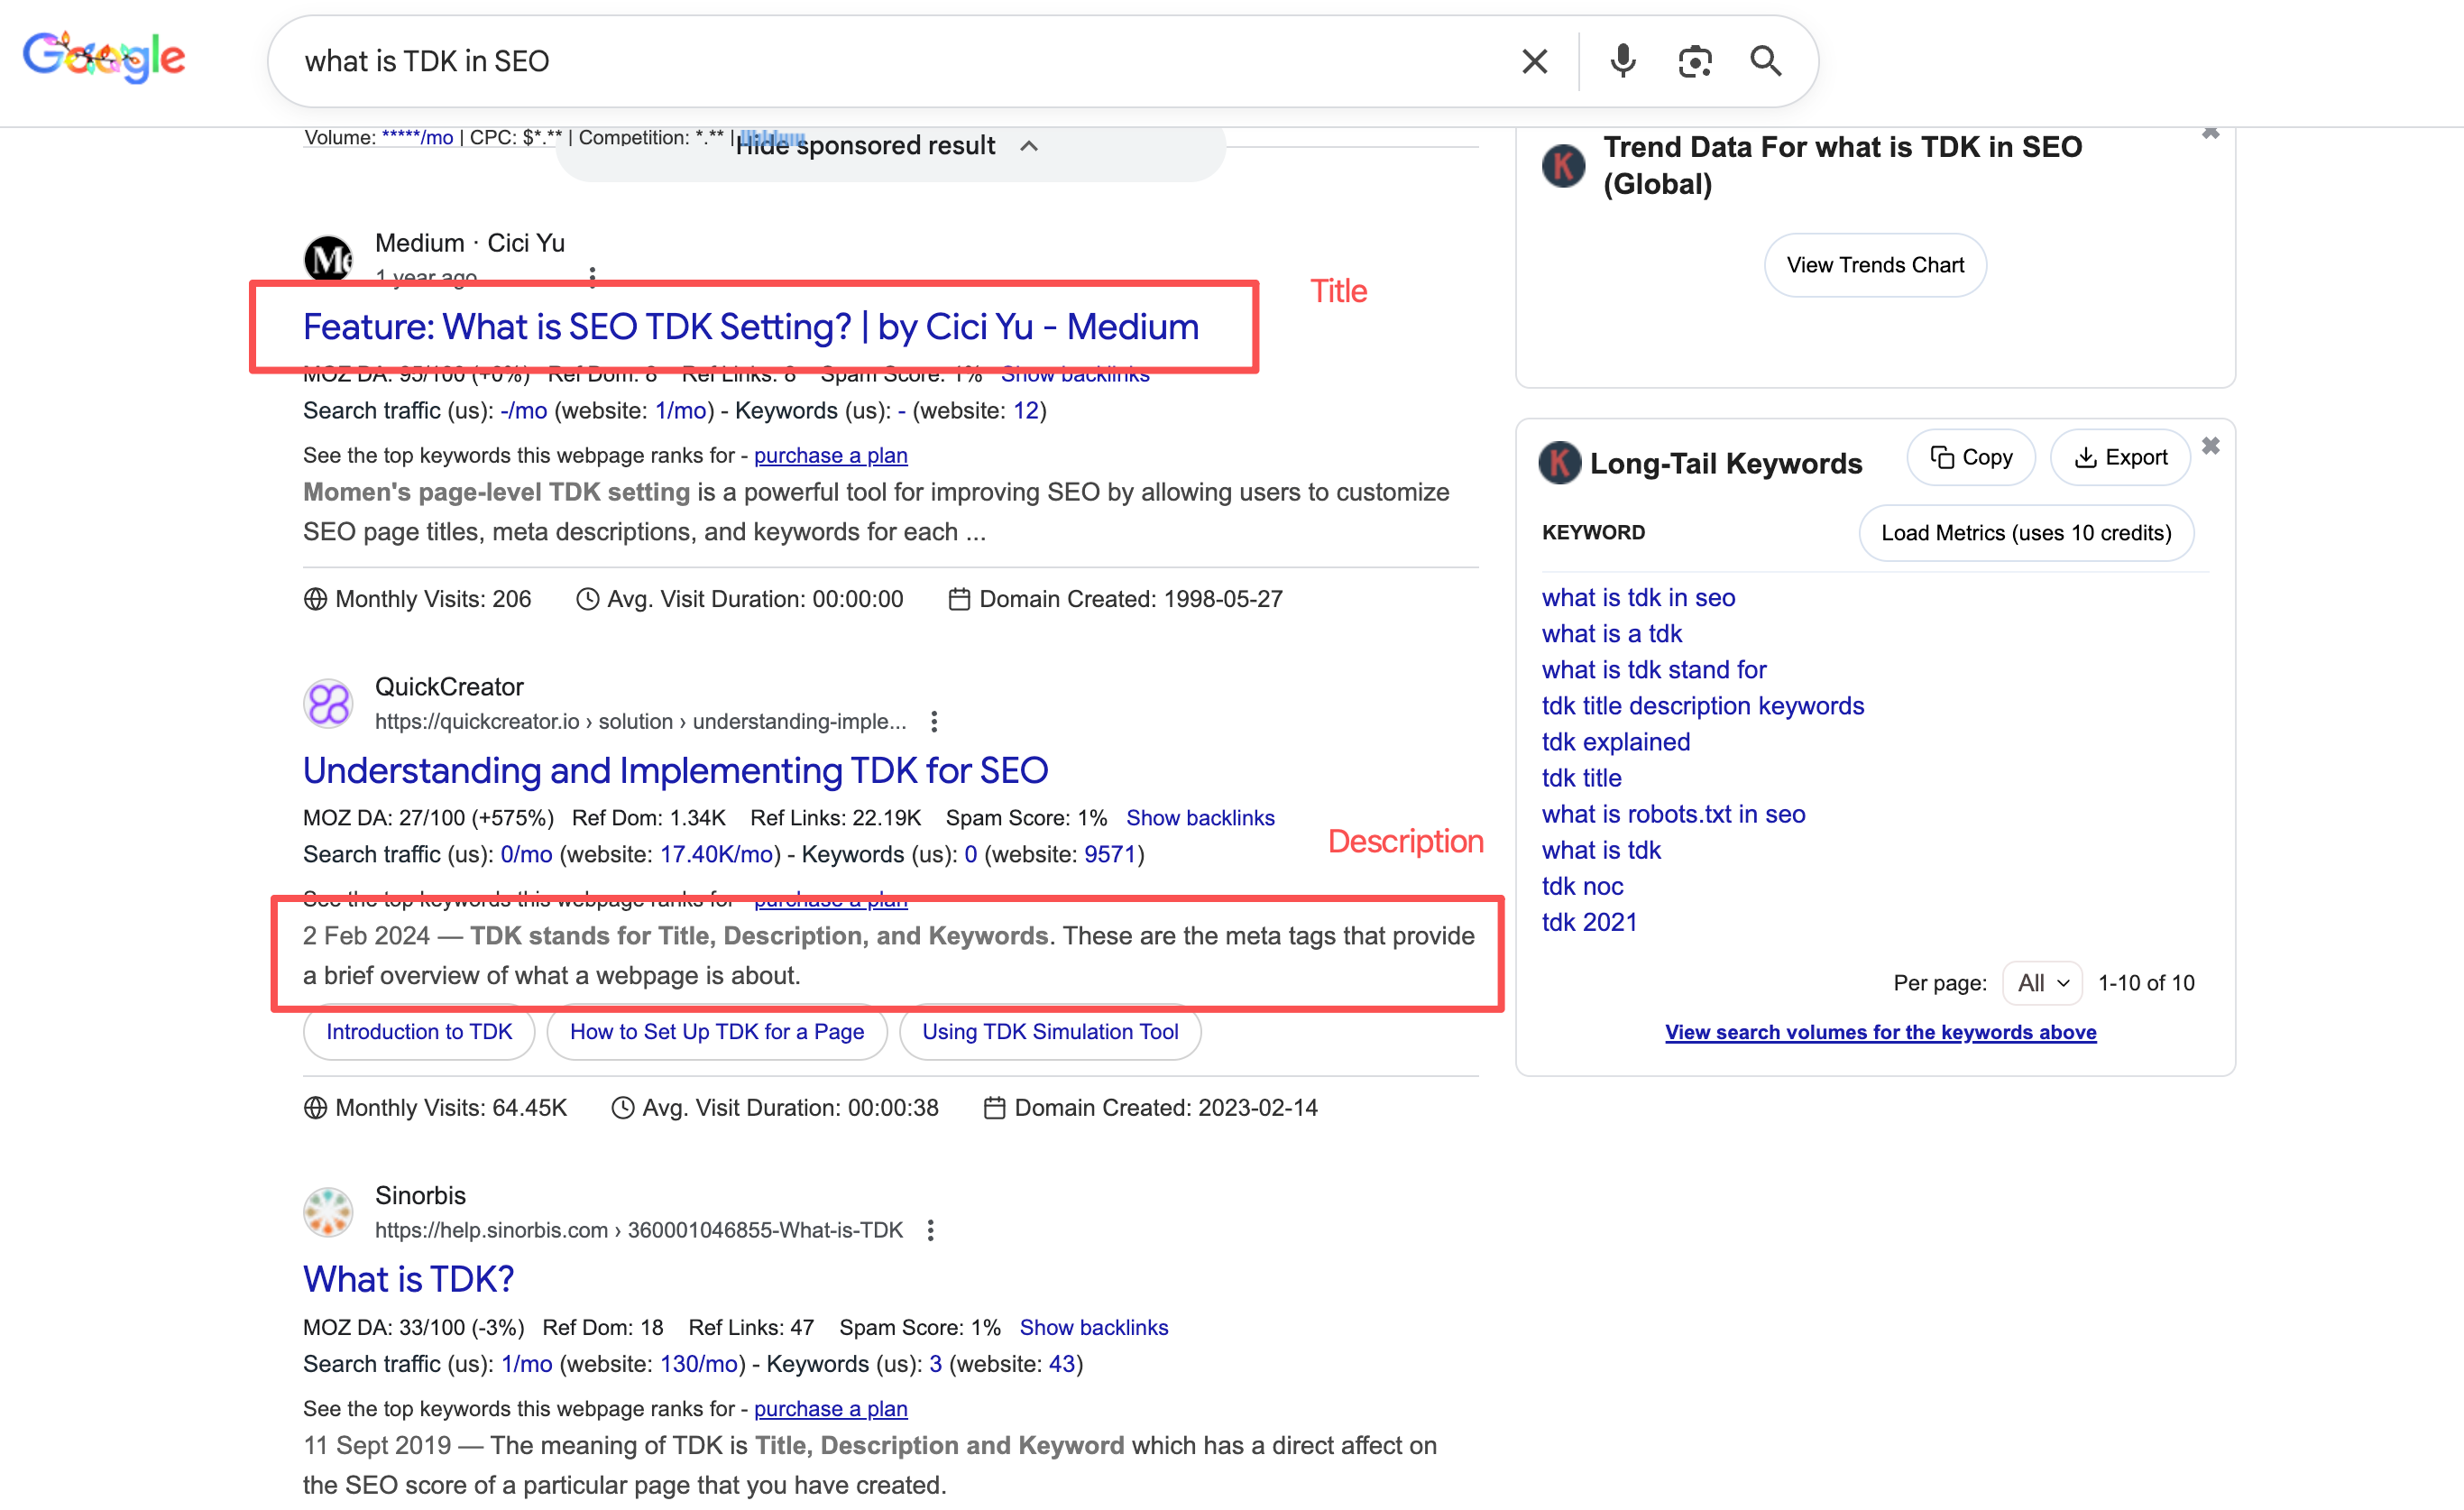This screenshot has height=1510, width=2464.
Task: Click keyword 'what is robots.txt in seo'
Action: (1672, 814)
